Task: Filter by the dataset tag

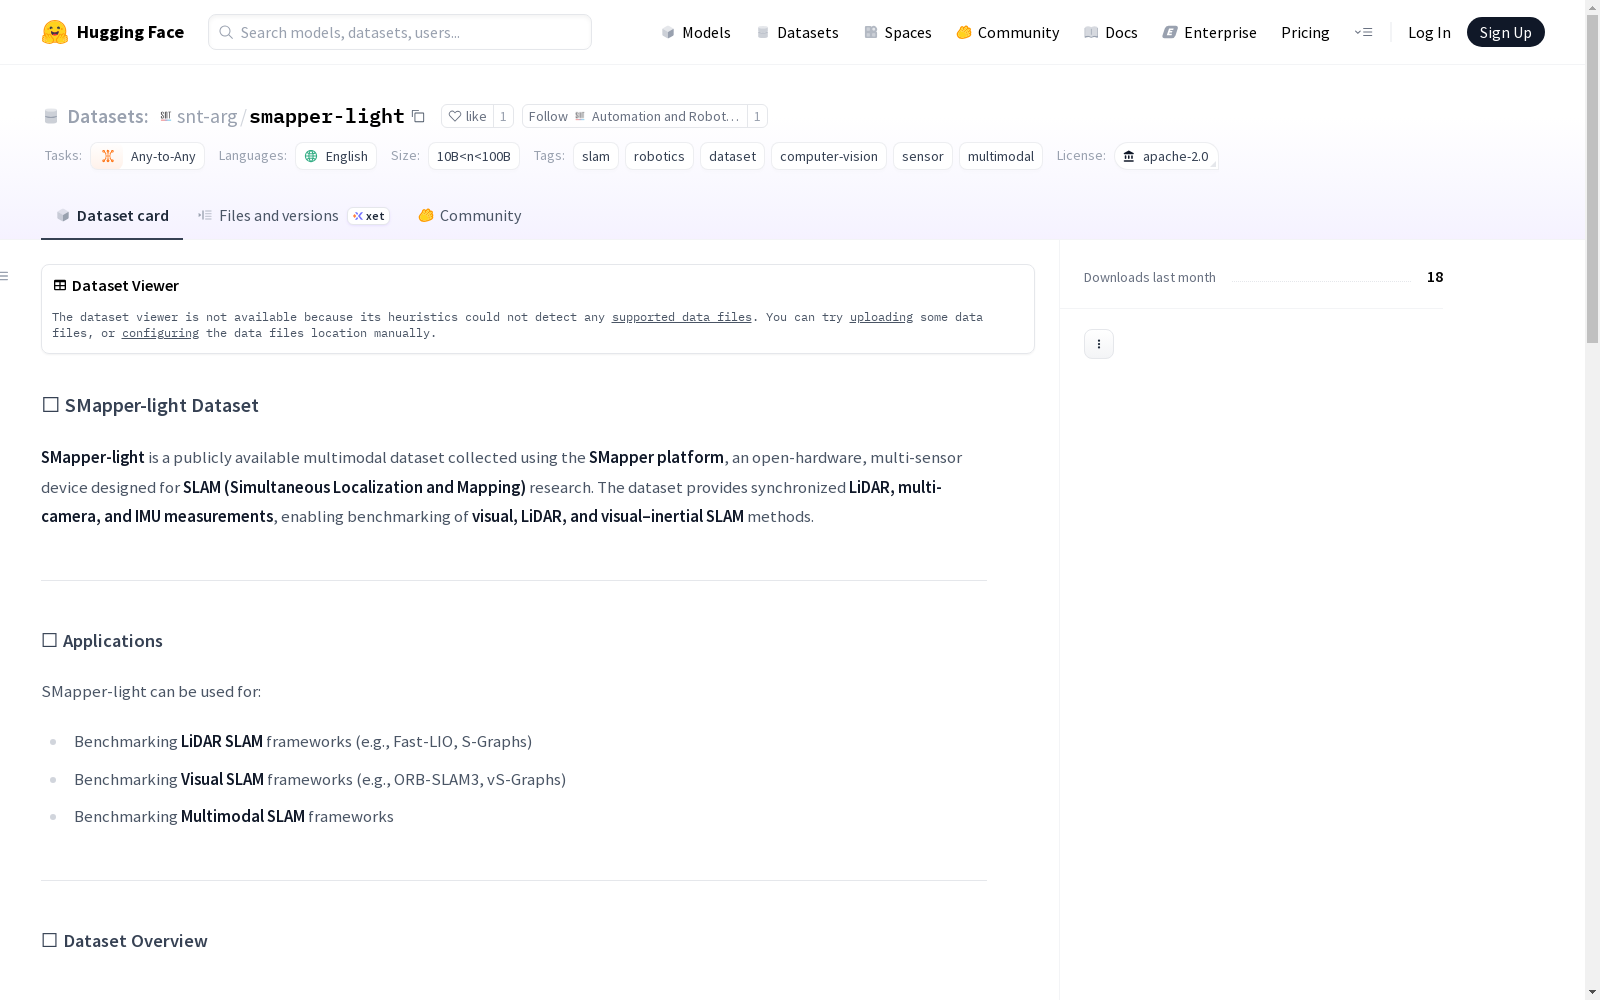Action: [732, 156]
